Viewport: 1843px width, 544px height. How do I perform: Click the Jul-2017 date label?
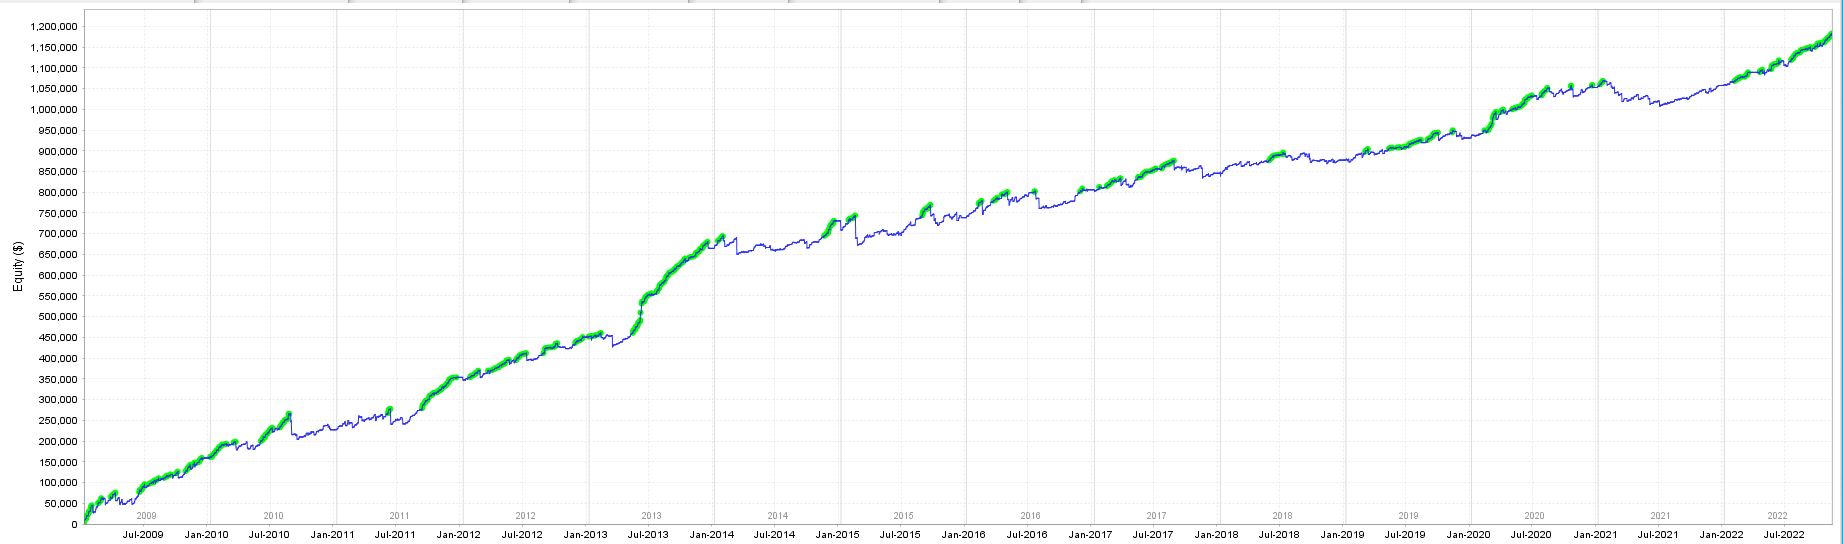coord(1153,535)
